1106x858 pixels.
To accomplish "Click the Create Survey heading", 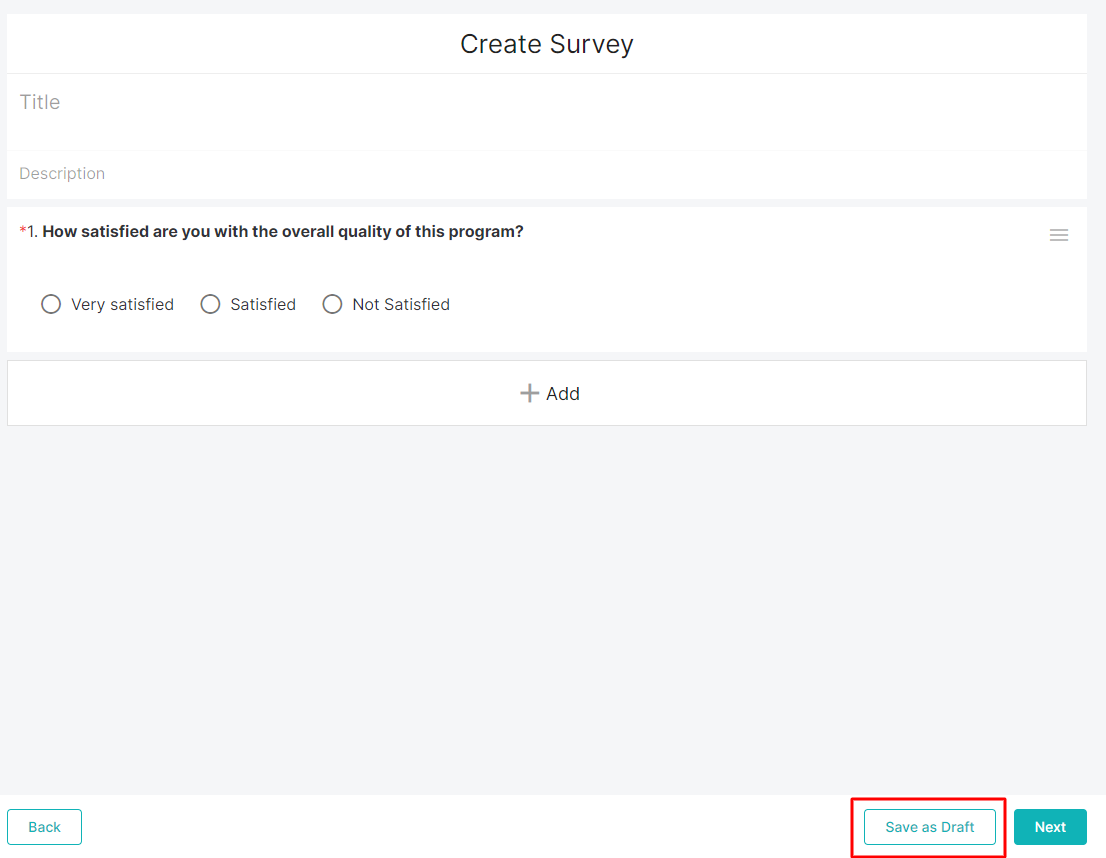I will click(546, 44).
